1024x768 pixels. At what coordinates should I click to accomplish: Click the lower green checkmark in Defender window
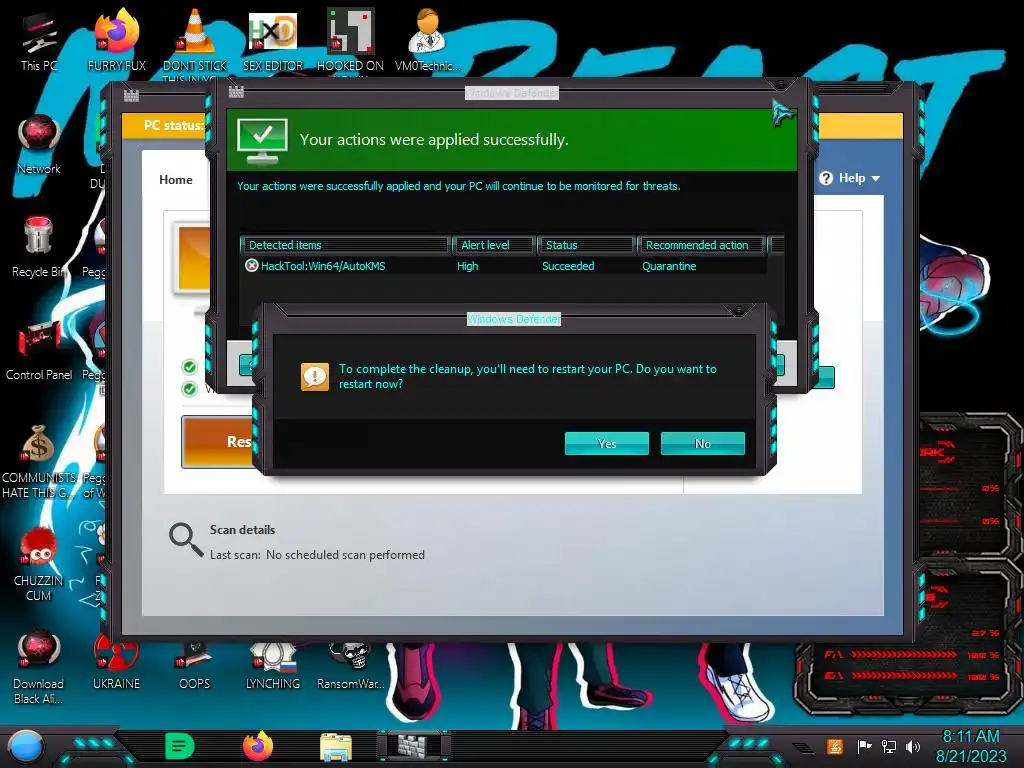tap(189, 389)
